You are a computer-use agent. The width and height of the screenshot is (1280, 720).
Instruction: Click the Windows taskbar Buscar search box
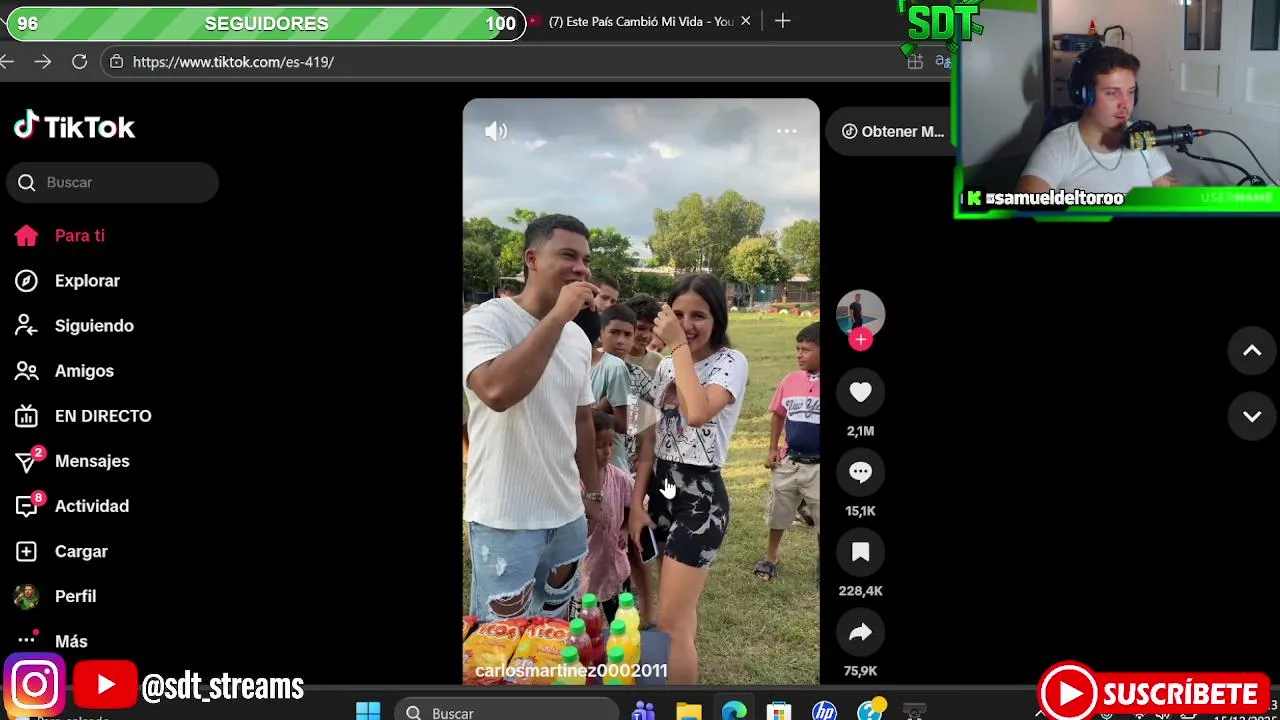click(x=505, y=711)
